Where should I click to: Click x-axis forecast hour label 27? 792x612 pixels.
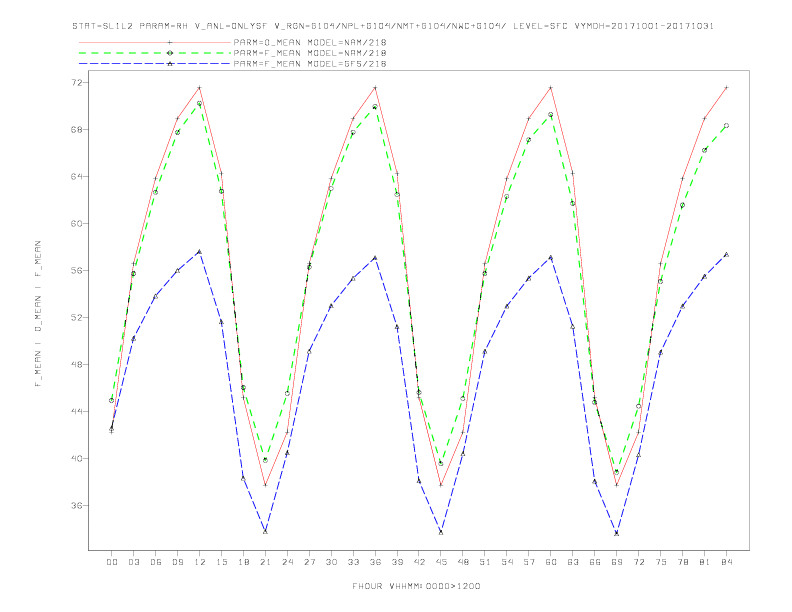(x=309, y=562)
